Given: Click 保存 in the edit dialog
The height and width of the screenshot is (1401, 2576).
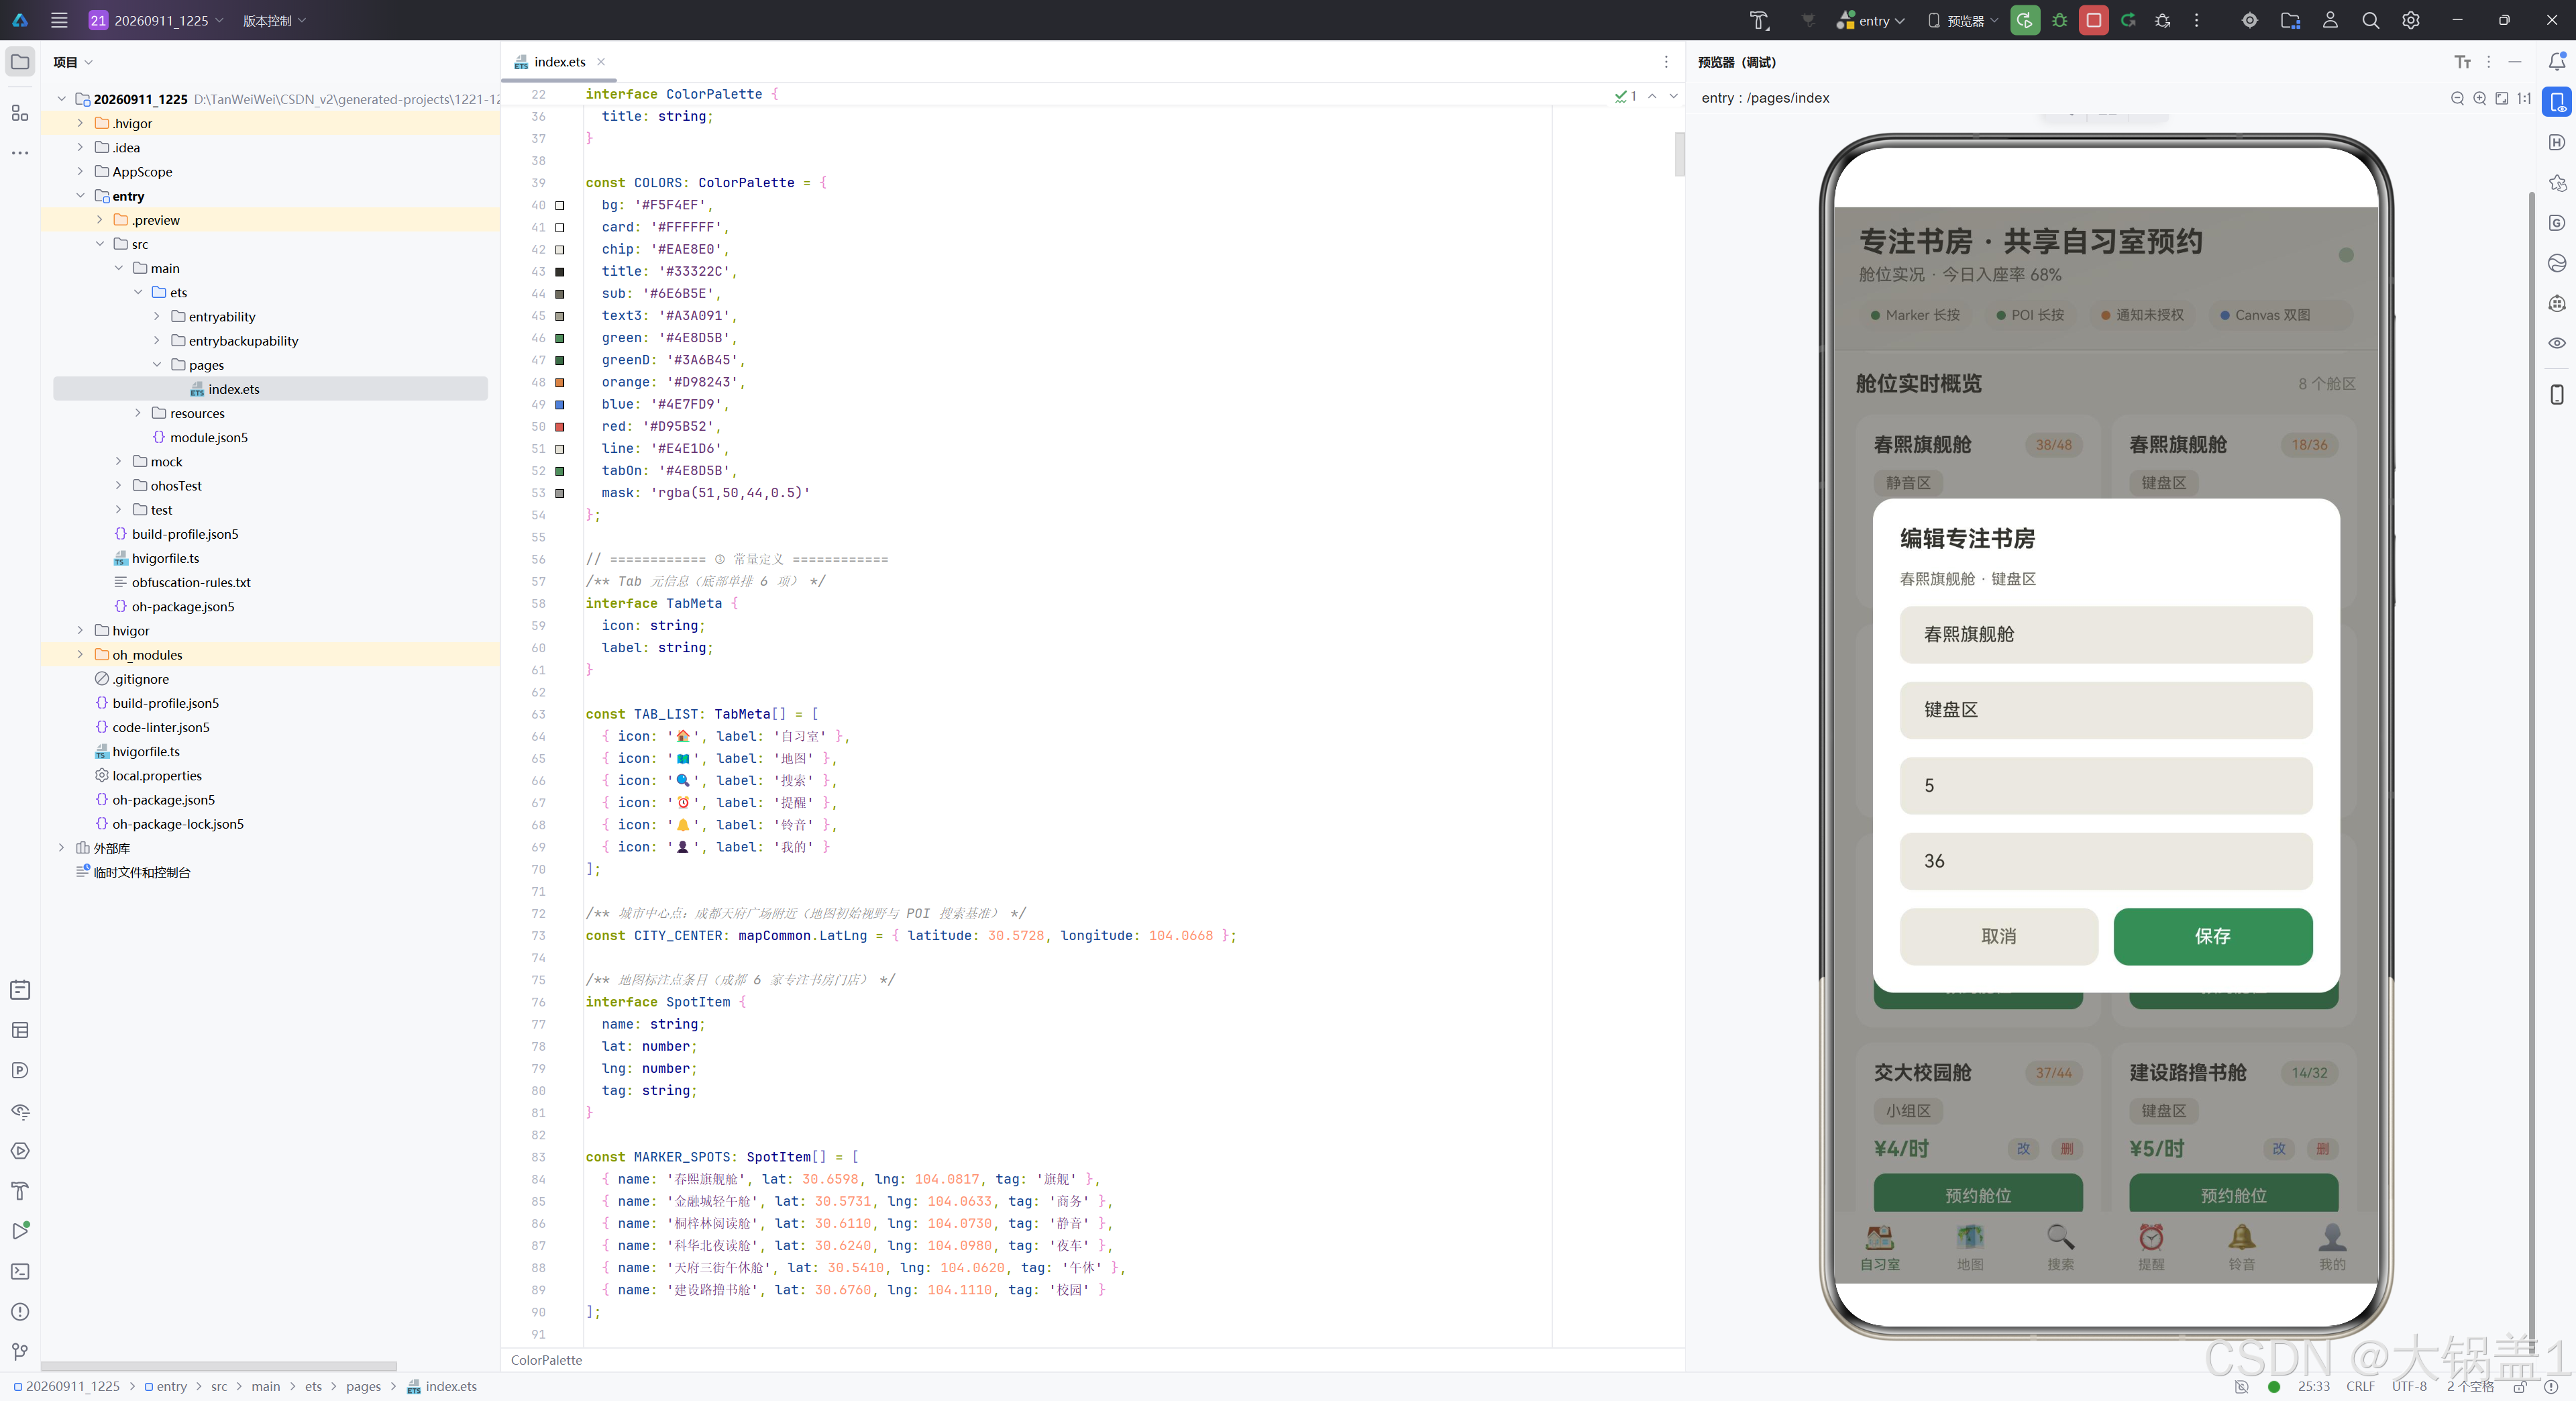Looking at the screenshot, I should pos(2213,936).
